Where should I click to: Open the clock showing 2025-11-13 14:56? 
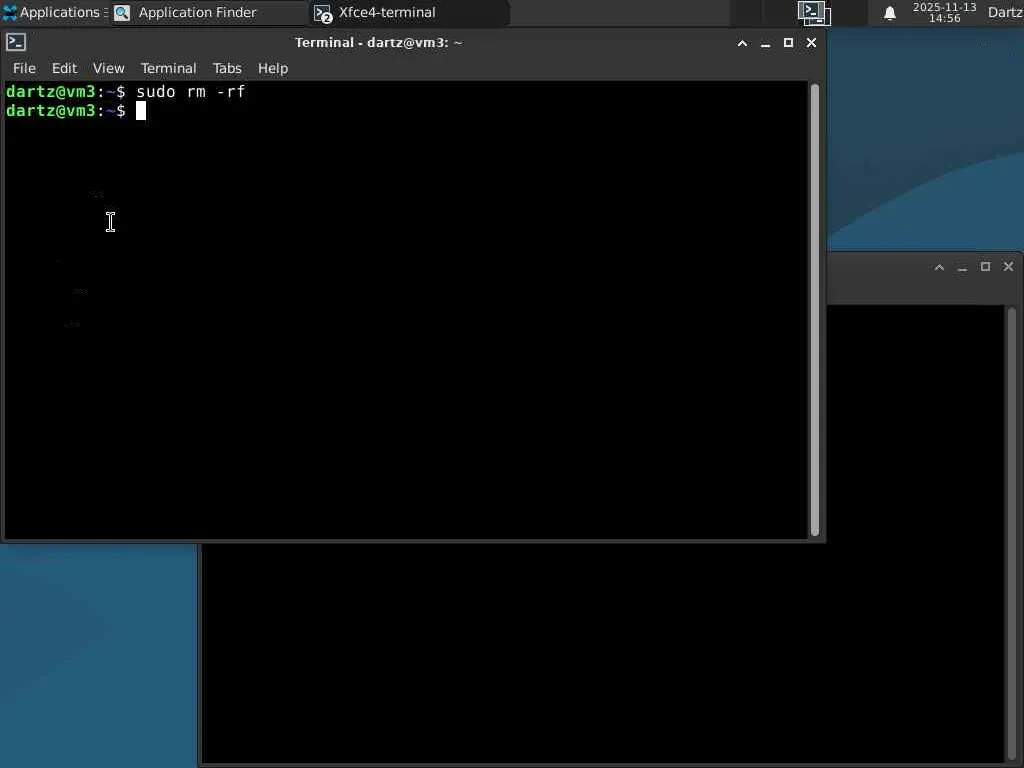[944, 12]
